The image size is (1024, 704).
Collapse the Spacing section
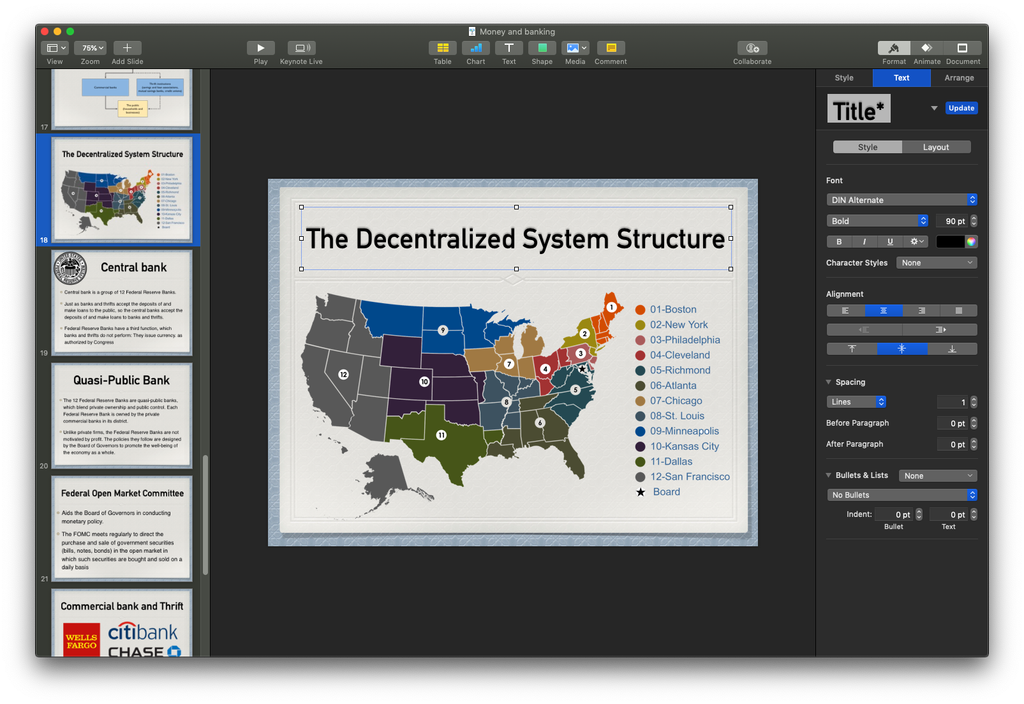coord(829,382)
